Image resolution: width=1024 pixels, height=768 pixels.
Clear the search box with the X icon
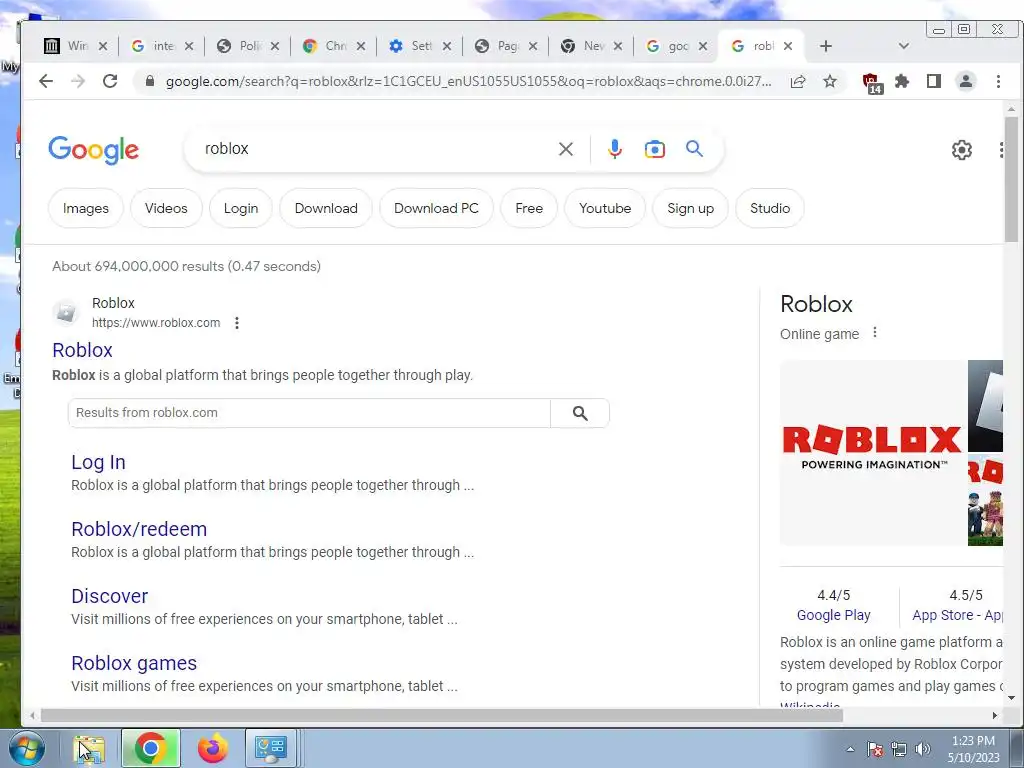pos(566,149)
